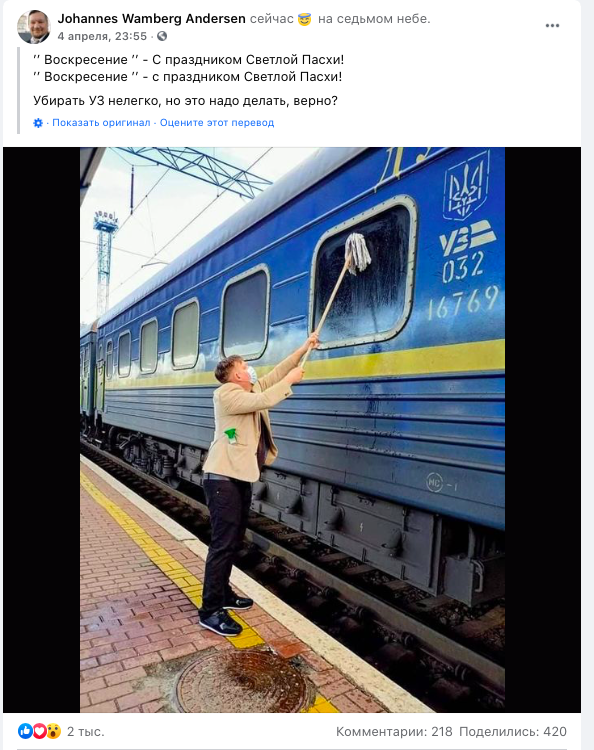Click the blue Like reaction icon

[25, 731]
